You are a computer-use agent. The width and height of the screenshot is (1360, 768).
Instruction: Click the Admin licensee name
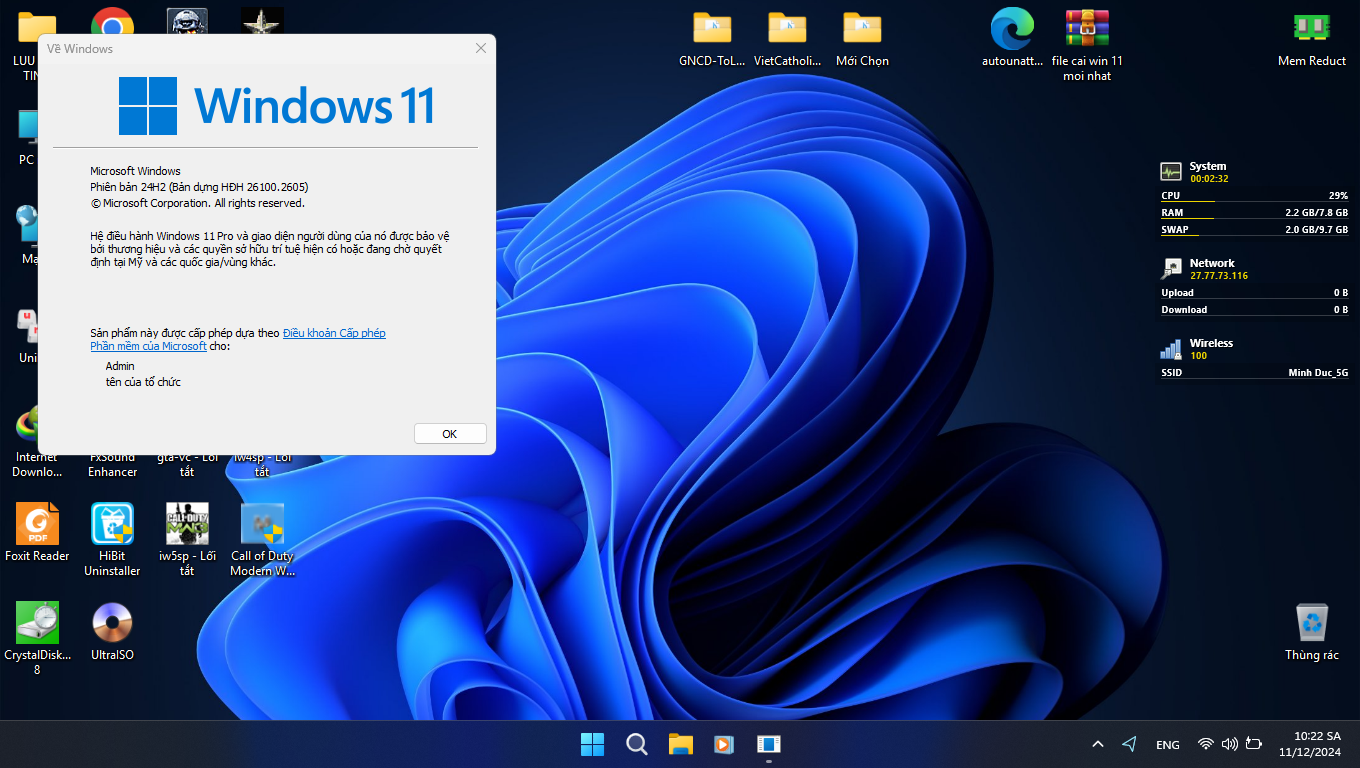(120, 366)
